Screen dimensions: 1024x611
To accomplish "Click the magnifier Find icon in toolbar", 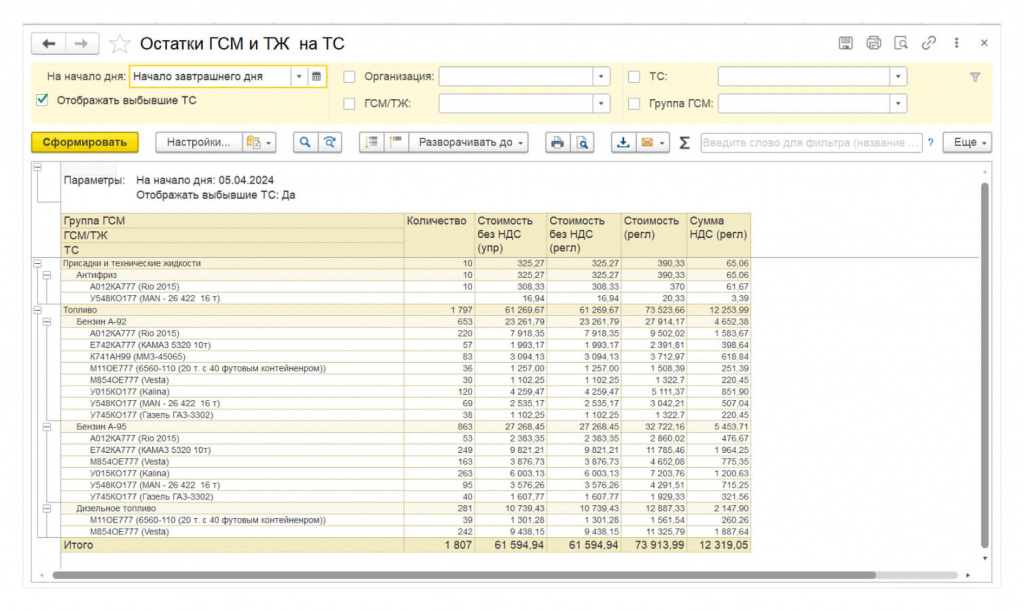I will pyautogui.click(x=304, y=142).
